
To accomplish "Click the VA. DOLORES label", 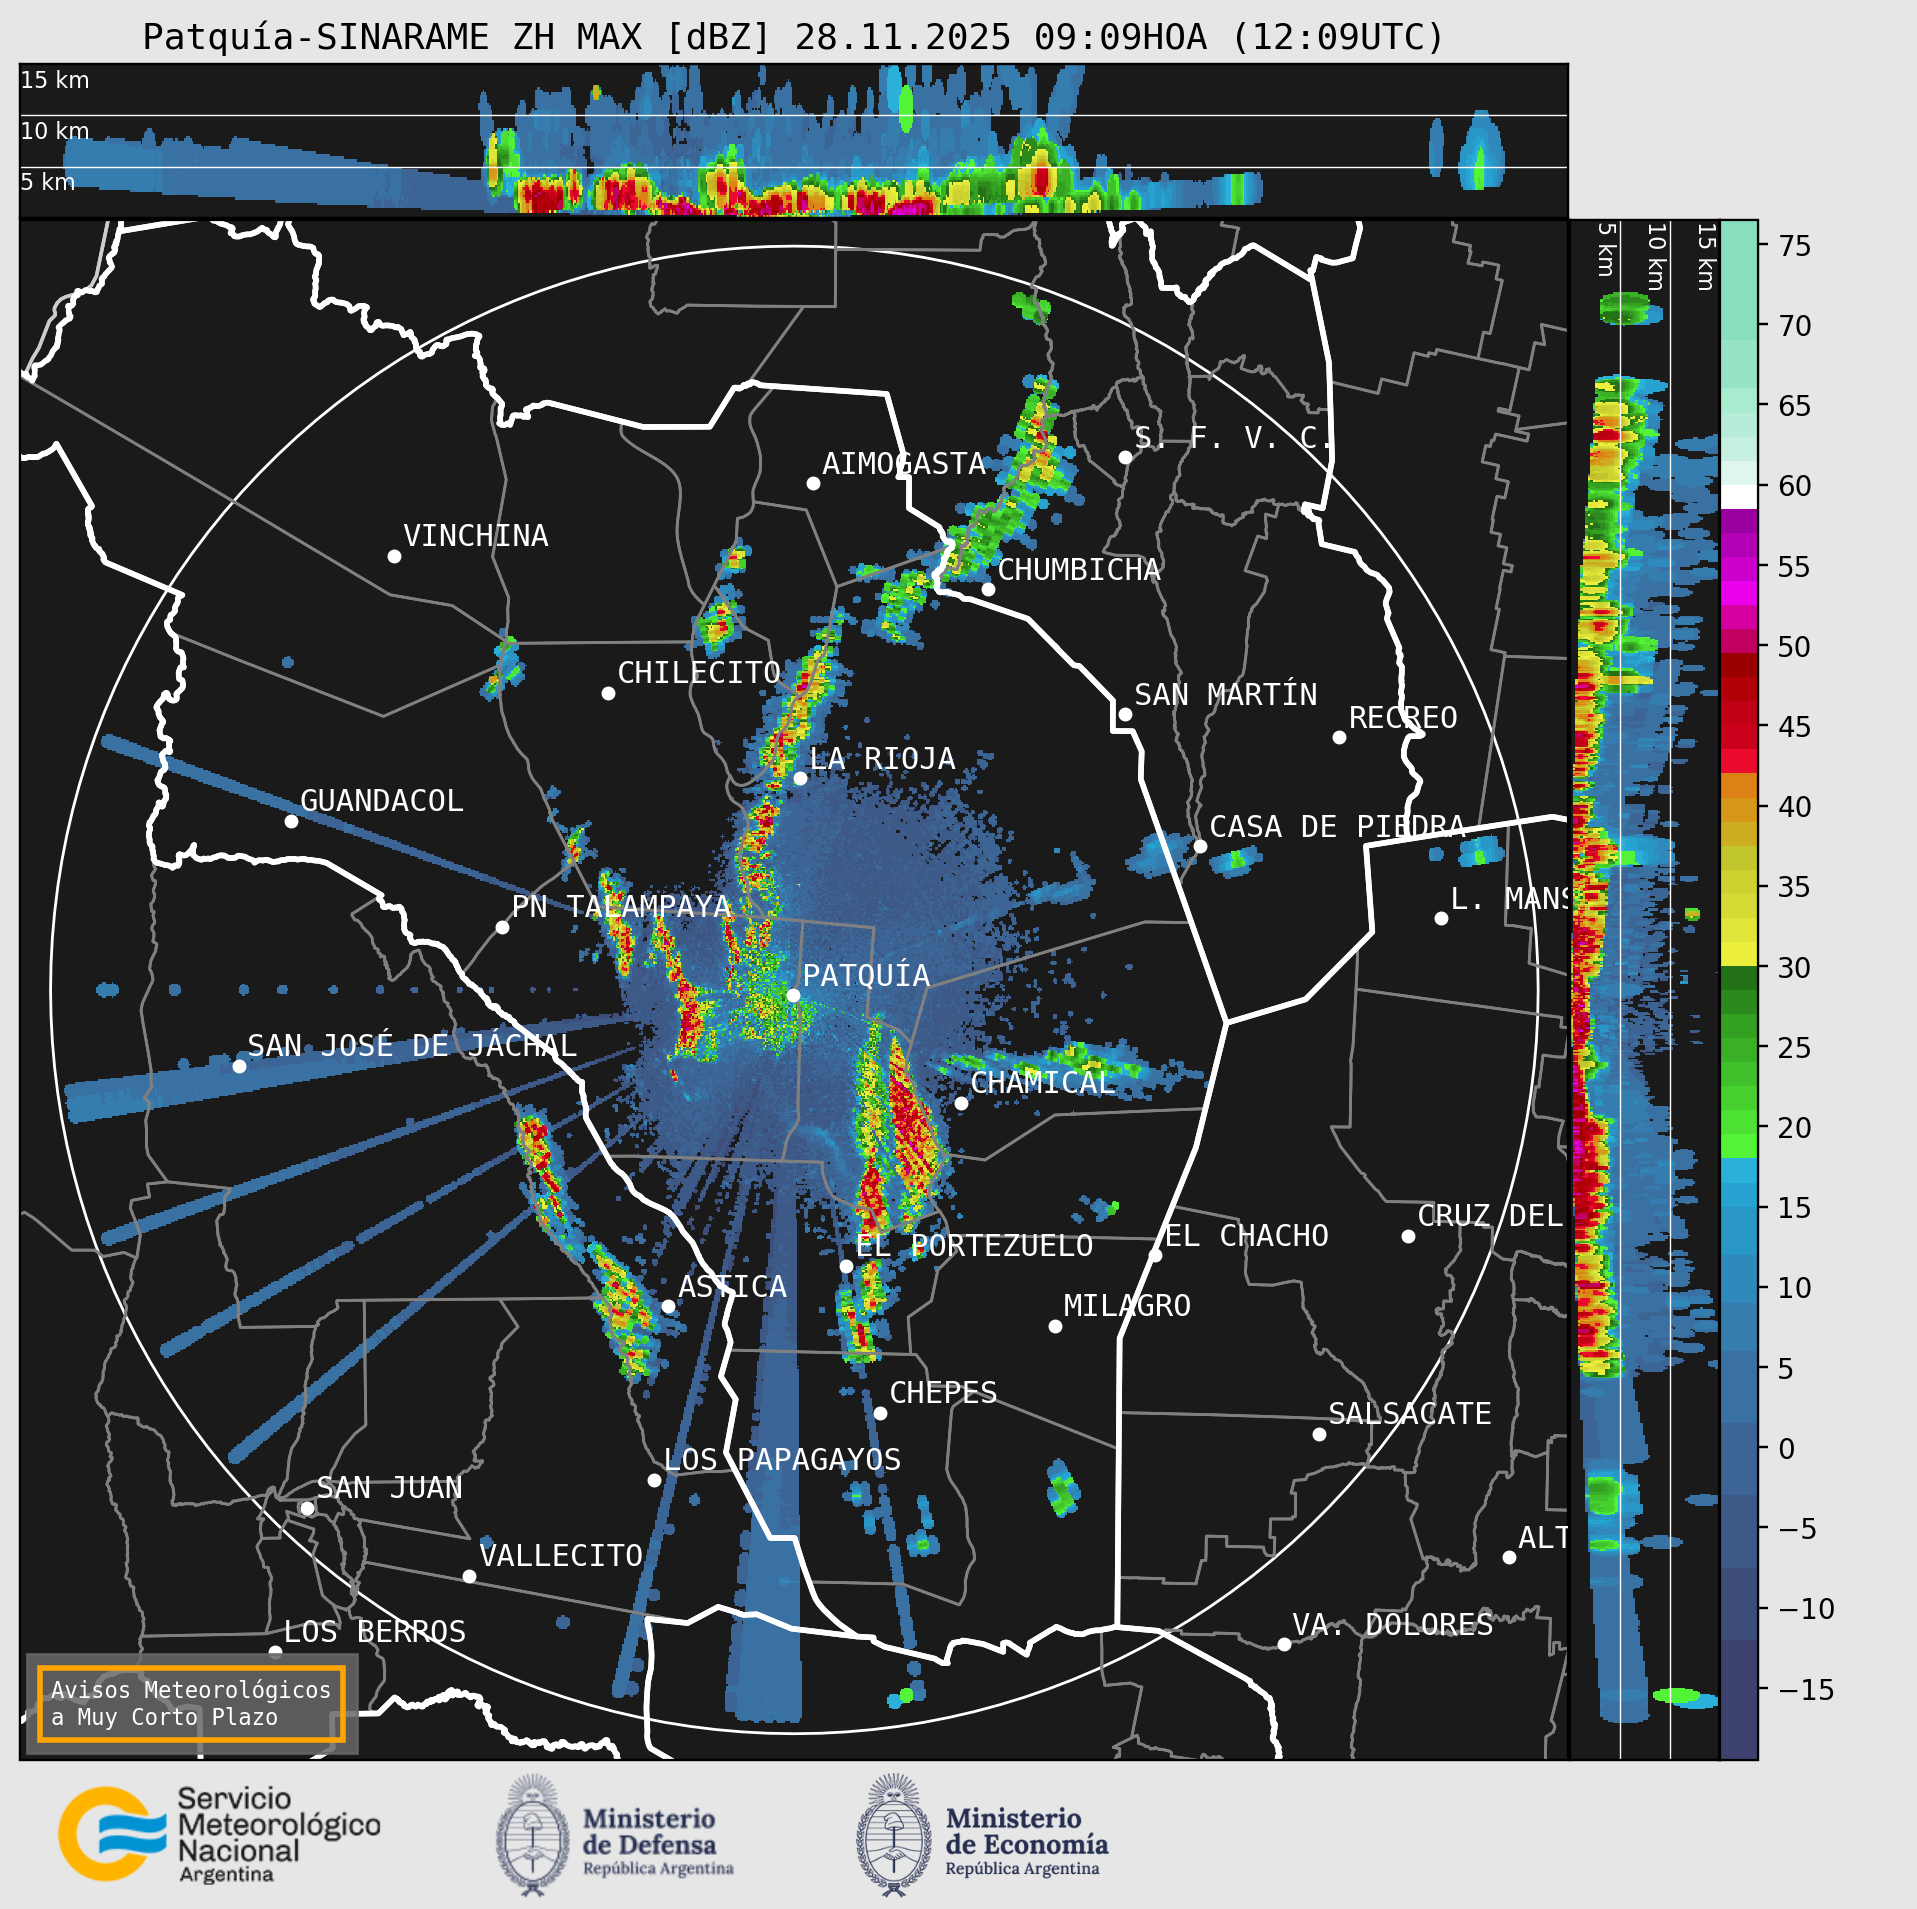I will tap(1393, 1624).
